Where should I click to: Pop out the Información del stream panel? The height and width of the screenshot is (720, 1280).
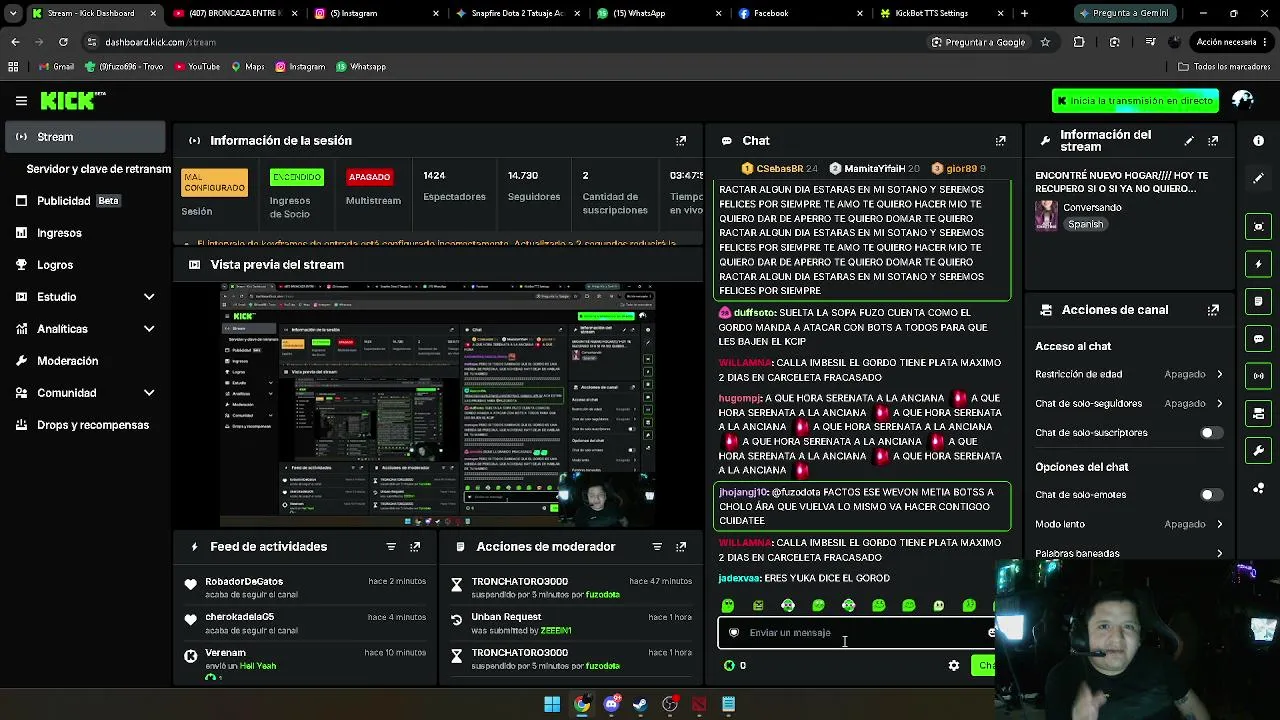click(x=1213, y=141)
